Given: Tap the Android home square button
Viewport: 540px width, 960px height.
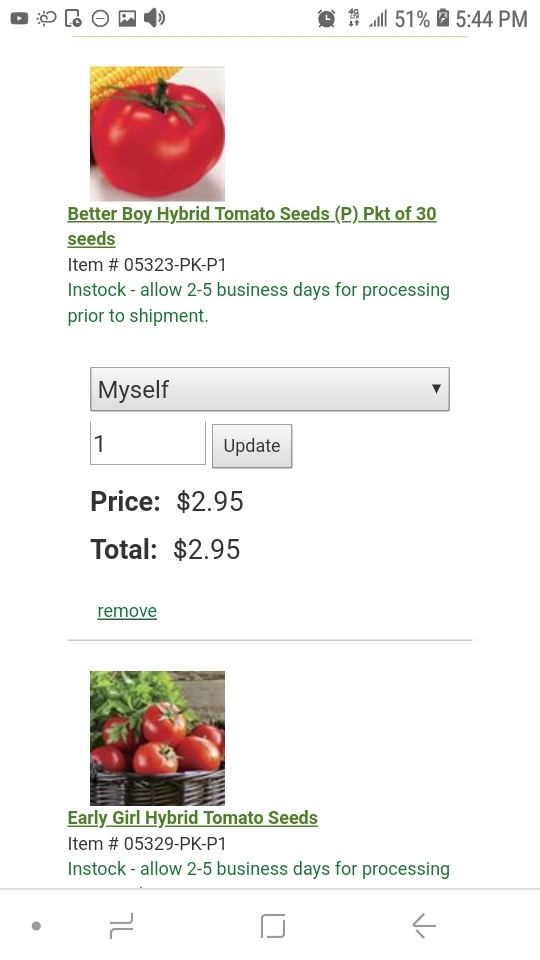Looking at the screenshot, I should [272, 925].
